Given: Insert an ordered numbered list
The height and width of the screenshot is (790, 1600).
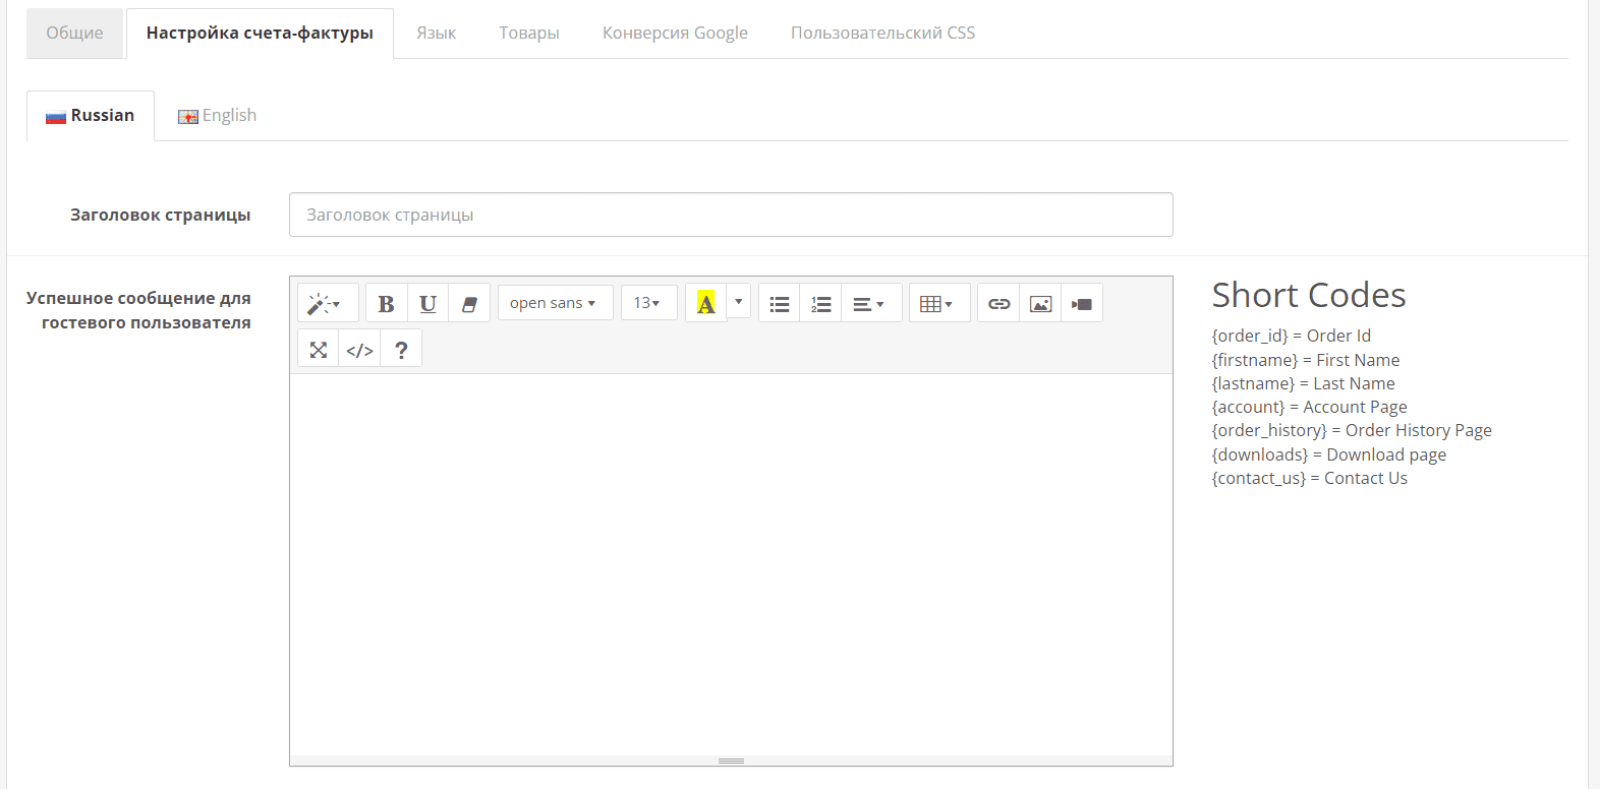Looking at the screenshot, I should (821, 303).
